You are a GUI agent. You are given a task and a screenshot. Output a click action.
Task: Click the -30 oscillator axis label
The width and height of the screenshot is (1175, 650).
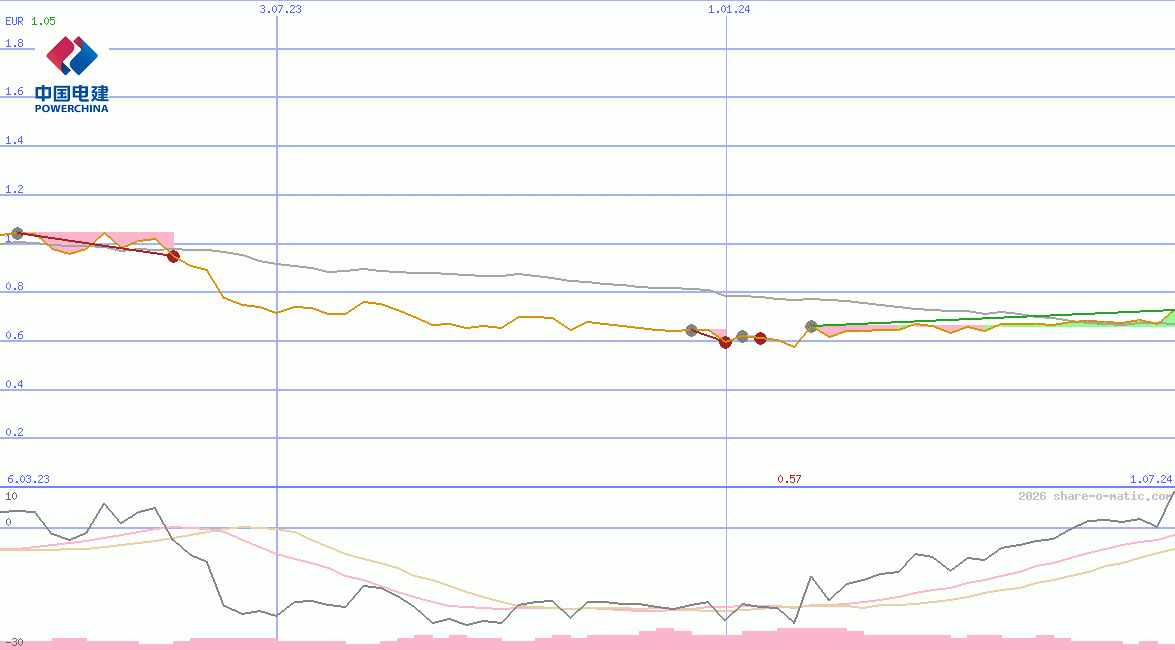[x=14, y=642]
